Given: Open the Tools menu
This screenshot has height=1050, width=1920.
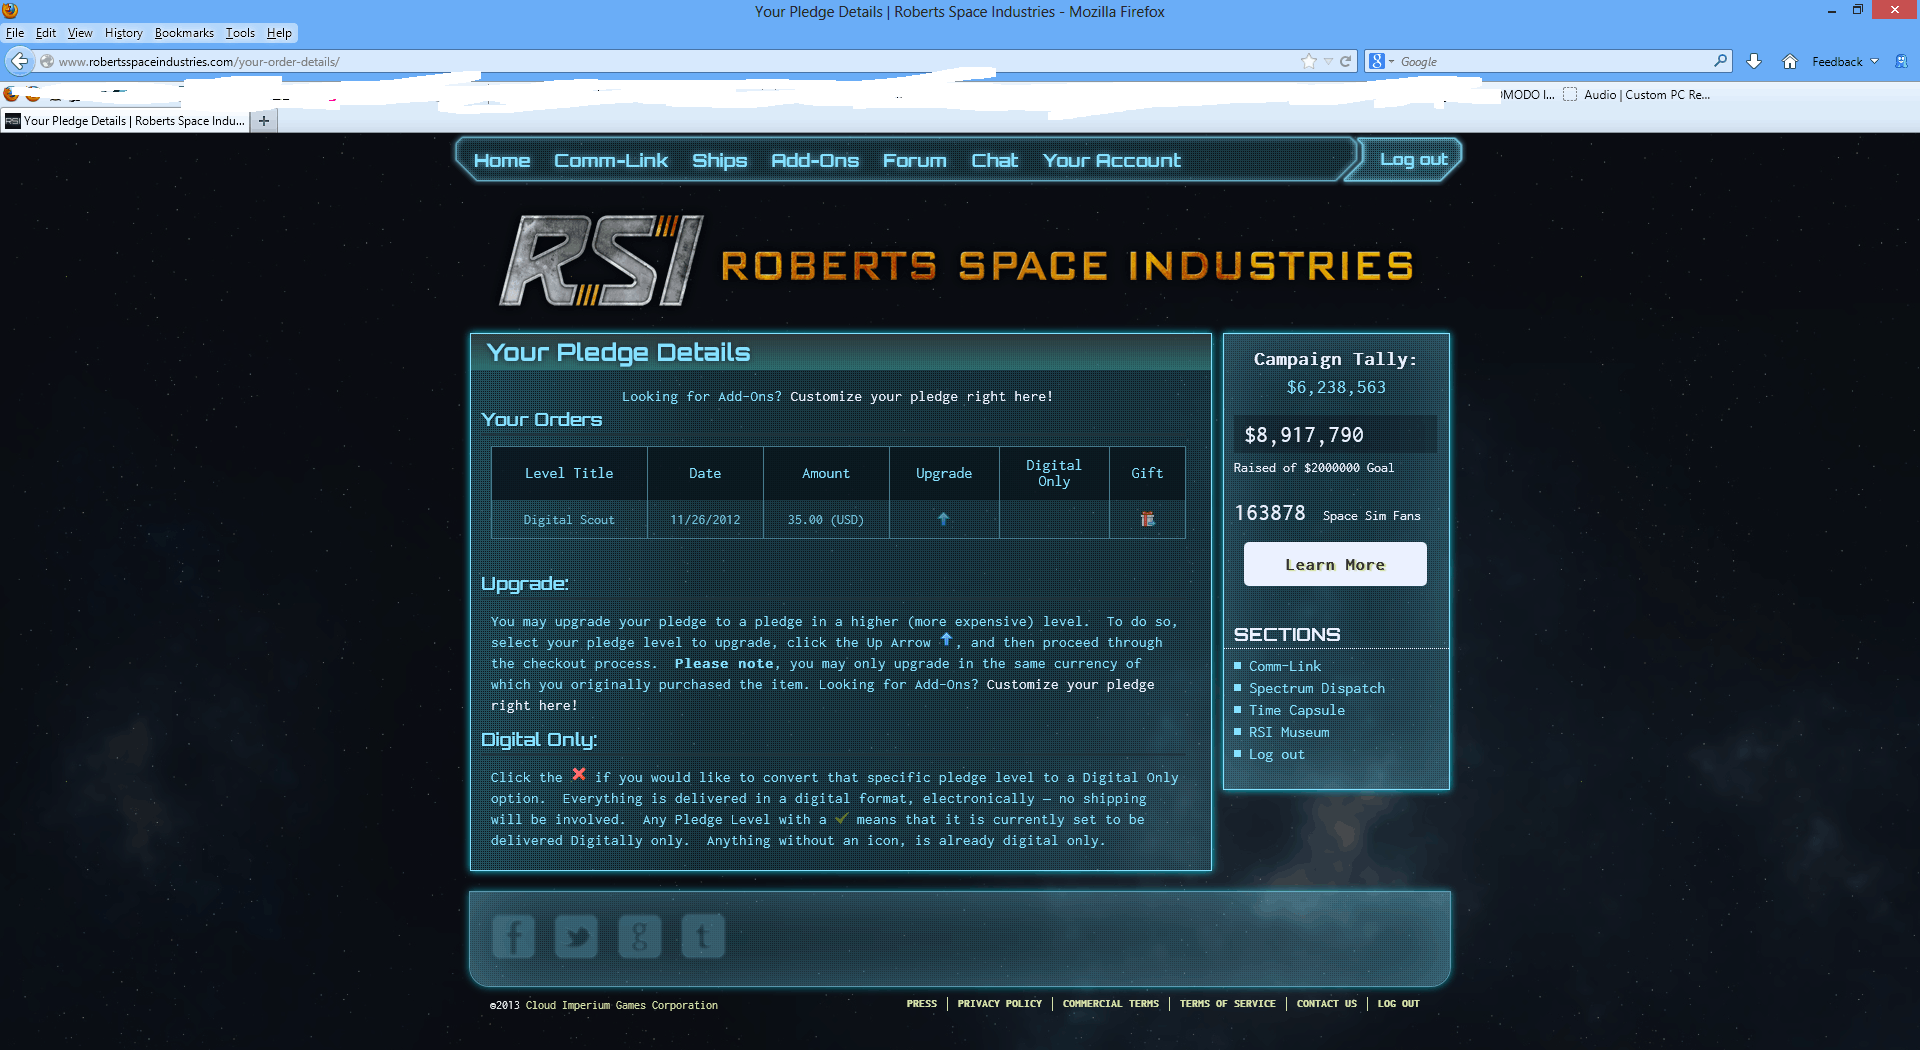Looking at the screenshot, I should tap(240, 33).
